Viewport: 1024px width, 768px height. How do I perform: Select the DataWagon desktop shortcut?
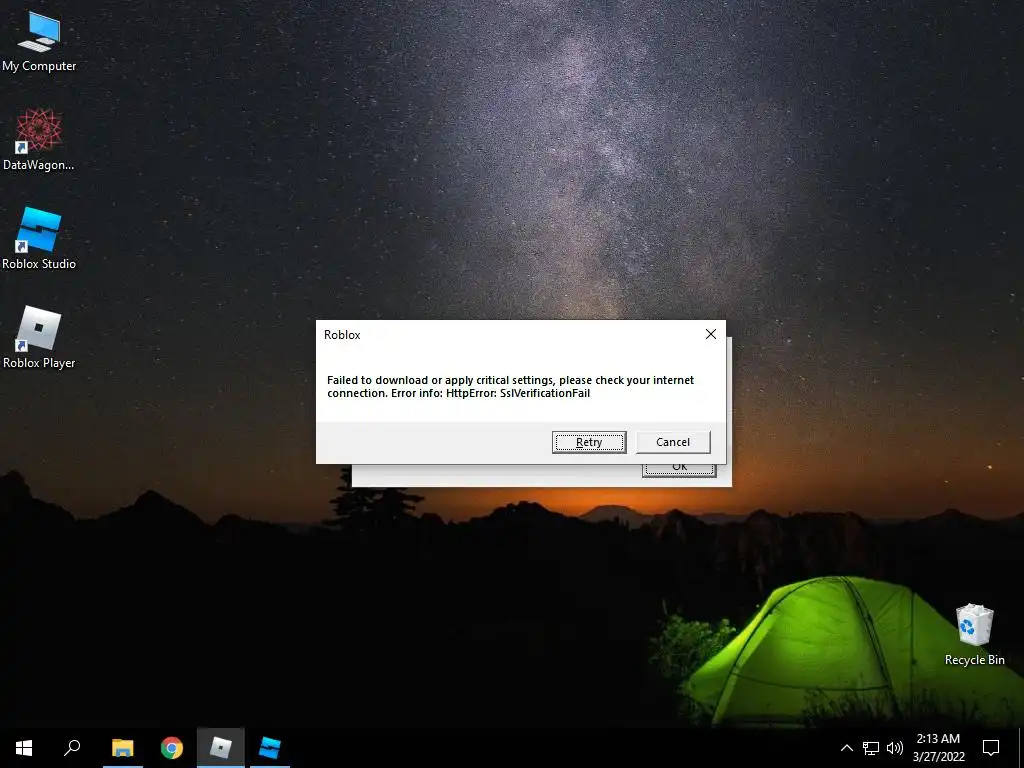tap(39, 140)
